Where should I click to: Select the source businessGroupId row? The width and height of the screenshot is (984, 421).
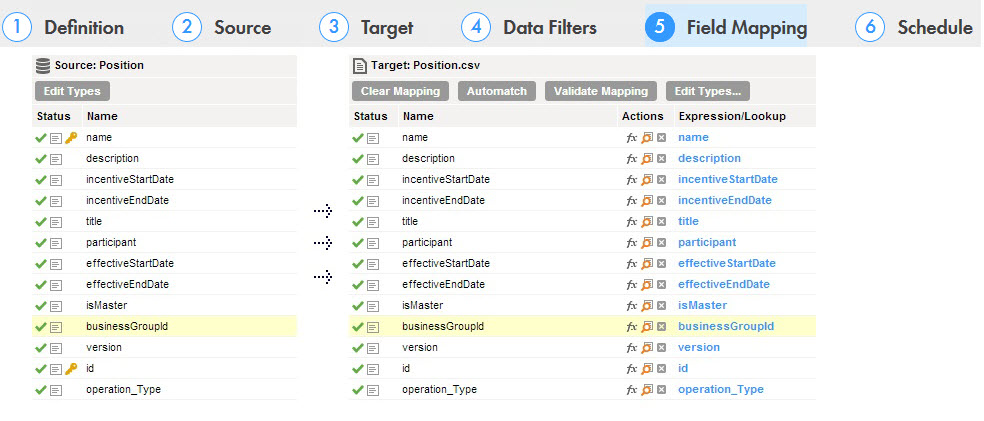[164, 326]
